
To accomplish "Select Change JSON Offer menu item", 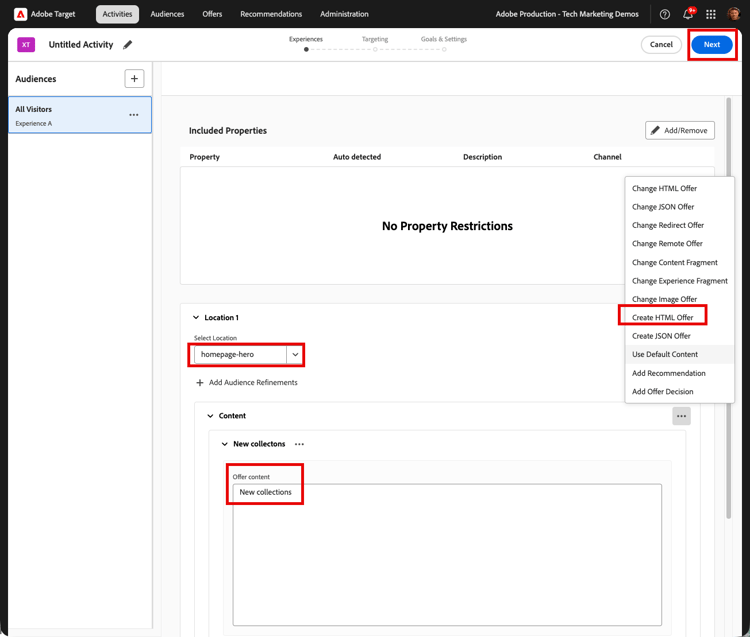I will pyautogui.click(x=679, y=207).
